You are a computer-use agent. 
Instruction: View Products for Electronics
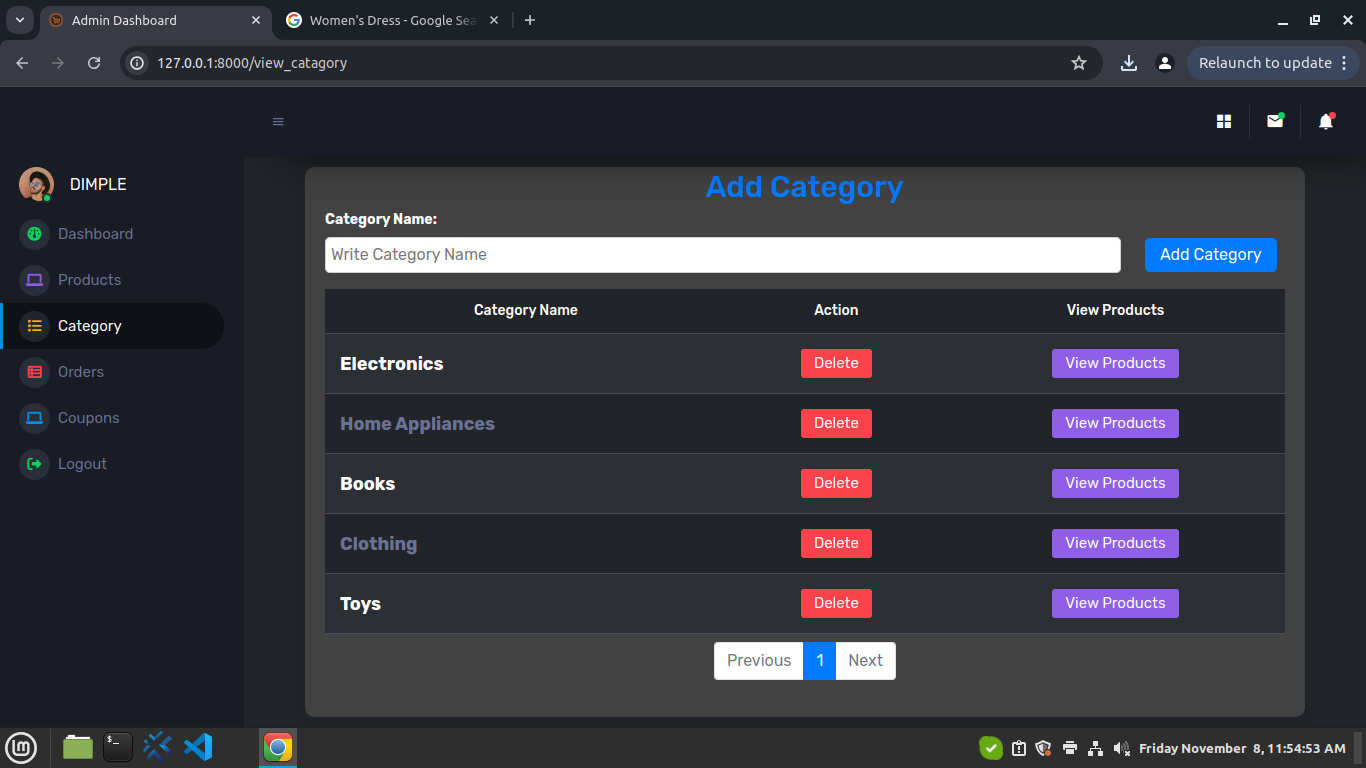point(1115,363)
